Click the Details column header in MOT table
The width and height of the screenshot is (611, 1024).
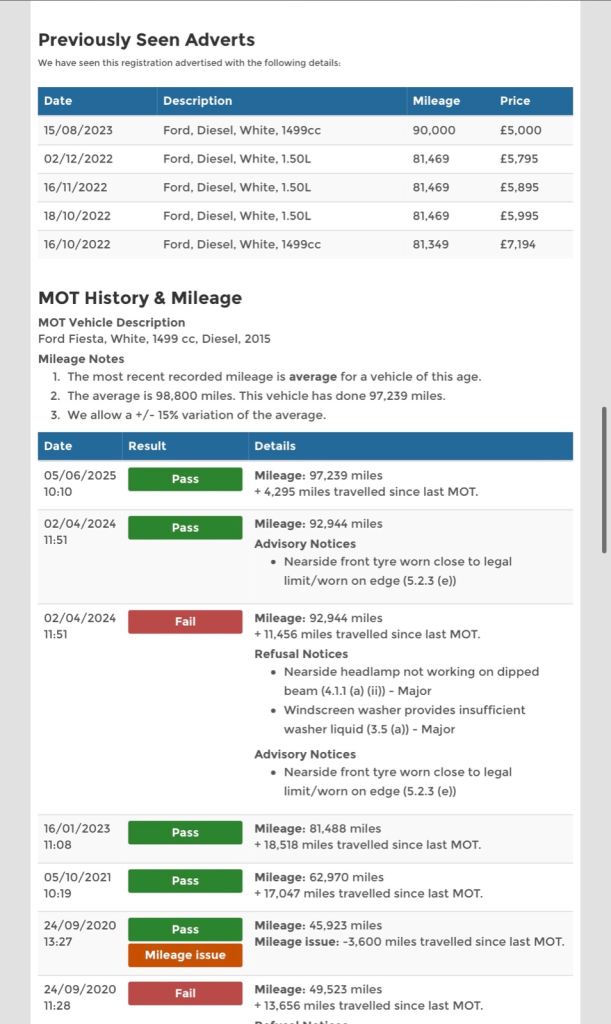(275, 446)
